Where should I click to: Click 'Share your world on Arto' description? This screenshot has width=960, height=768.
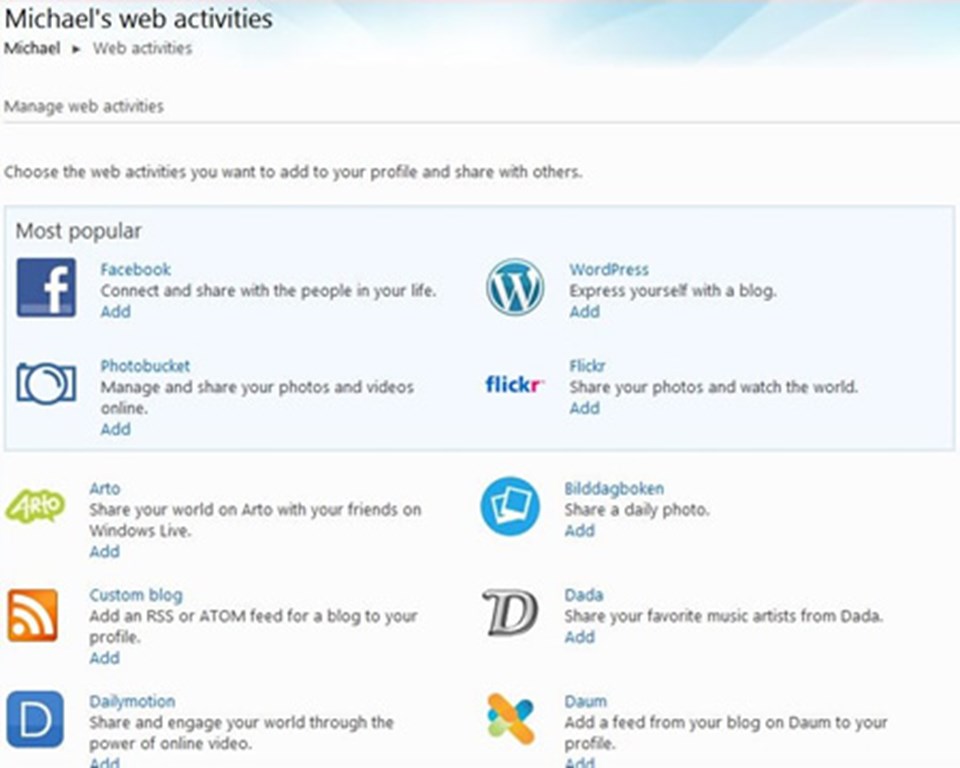255,520
